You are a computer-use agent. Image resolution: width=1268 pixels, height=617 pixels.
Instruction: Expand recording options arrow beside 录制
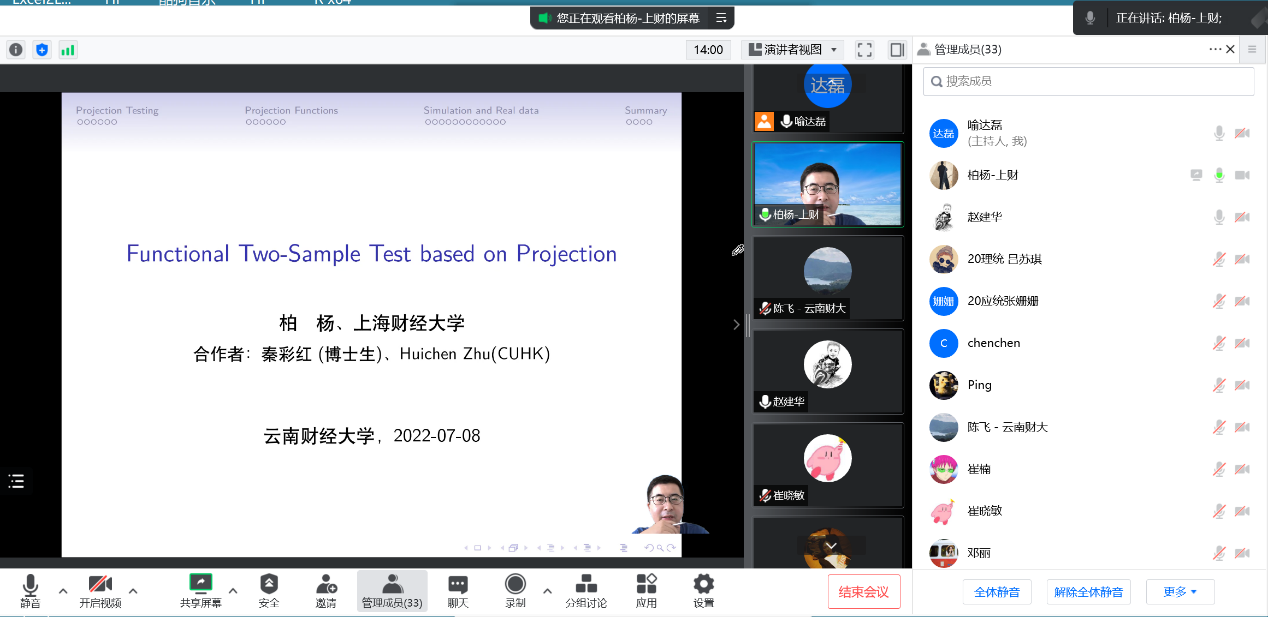point(547,590)
